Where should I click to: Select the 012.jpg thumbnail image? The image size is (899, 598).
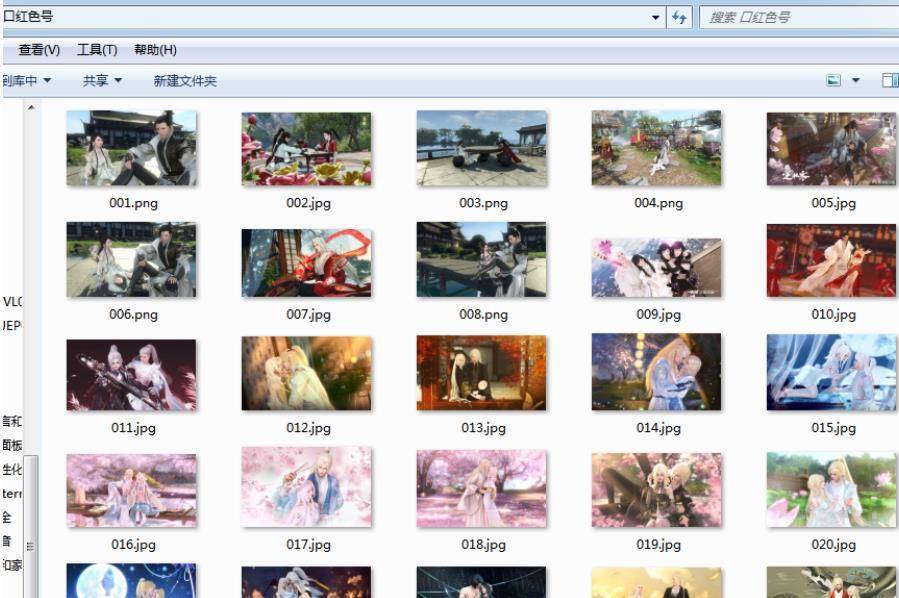pyautogui.click(x=306, y=373)
